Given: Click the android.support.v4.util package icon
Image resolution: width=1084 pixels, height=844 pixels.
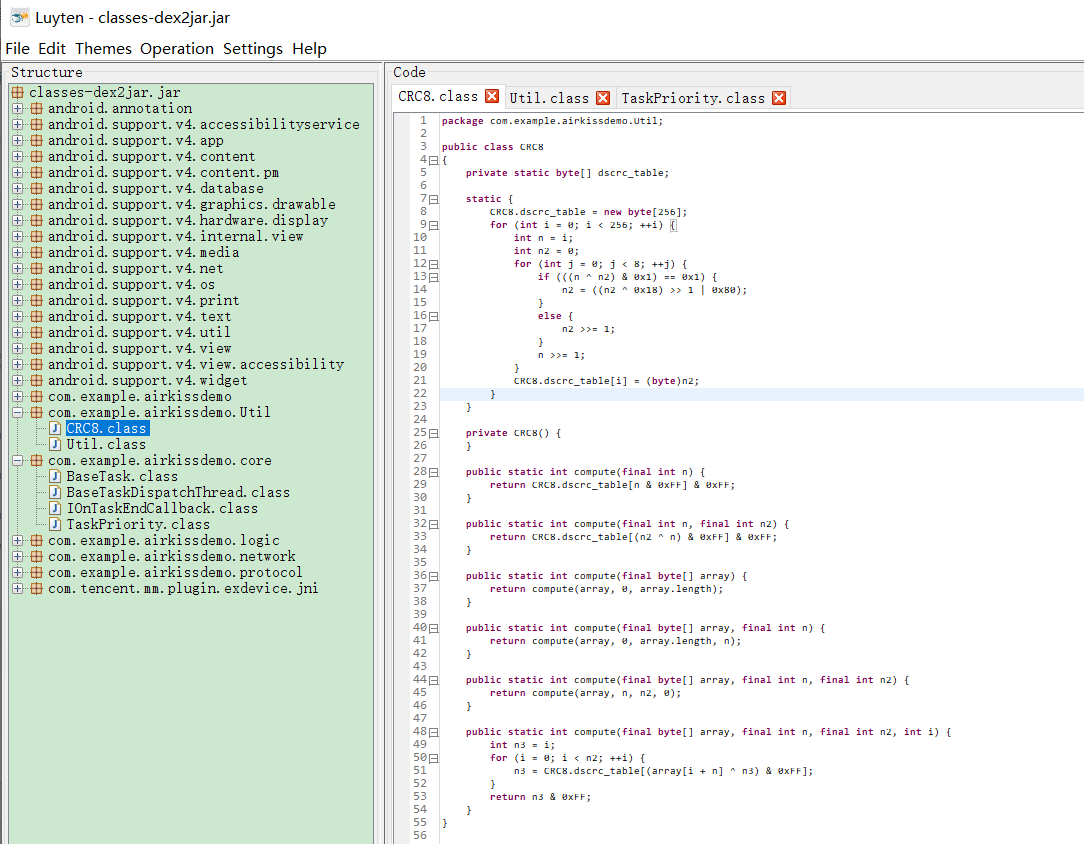Looking at the screenshot, I should 36,332.
